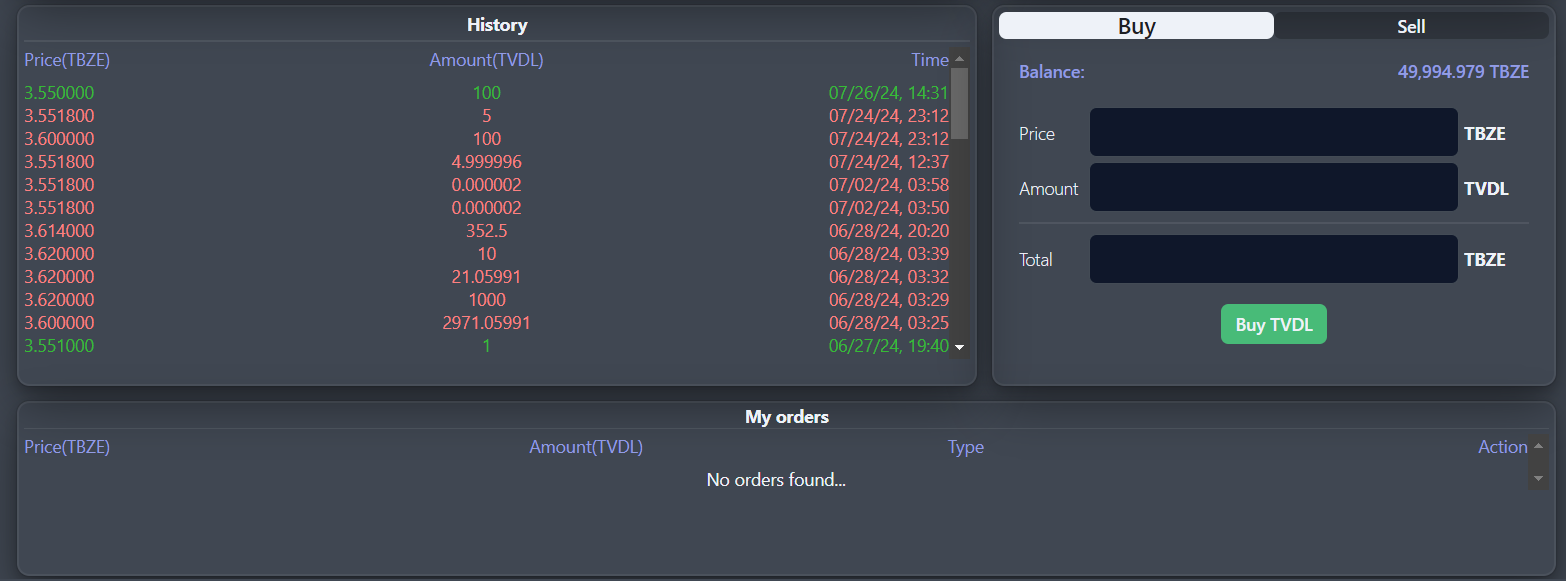This screenshot has width=1566, height=581.
Task: Click the 3.551000 green price entry
Action: pyautogui.click(x=59, y=346)
